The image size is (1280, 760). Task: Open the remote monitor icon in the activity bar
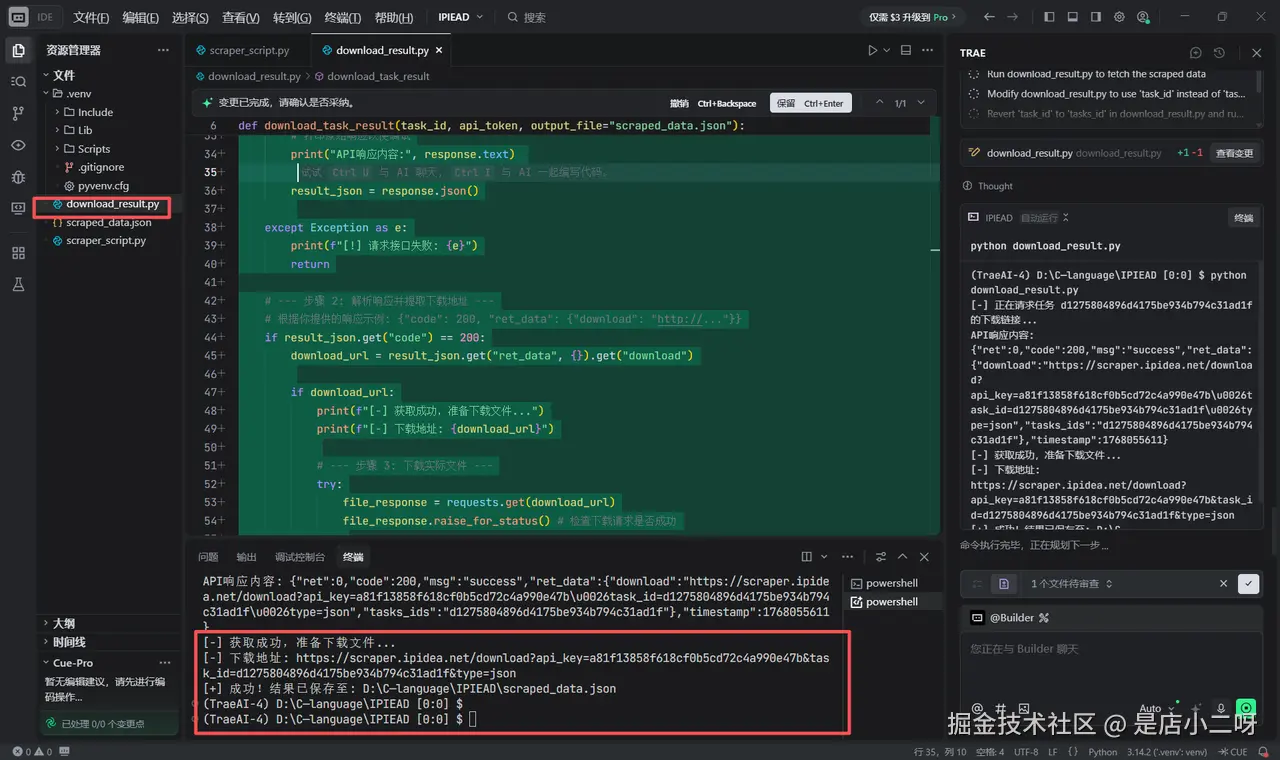18,208
